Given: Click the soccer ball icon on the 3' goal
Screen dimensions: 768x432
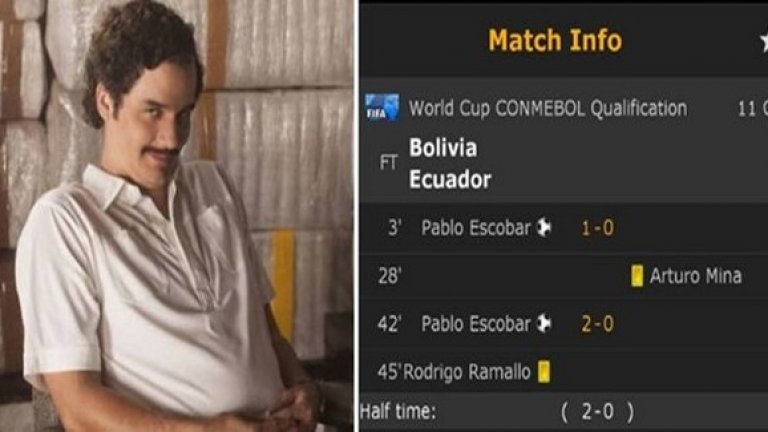Looking at the screenshot, I should [x=544, y=227].
